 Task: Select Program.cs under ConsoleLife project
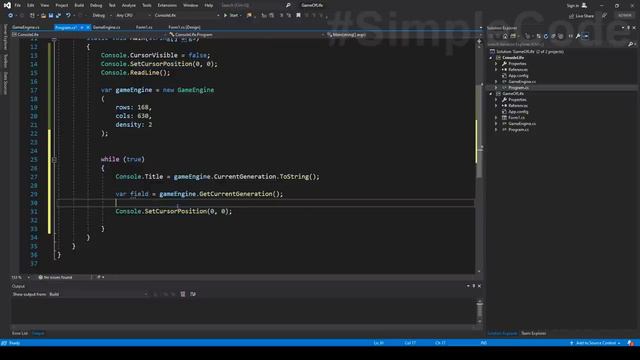point(518,88)
